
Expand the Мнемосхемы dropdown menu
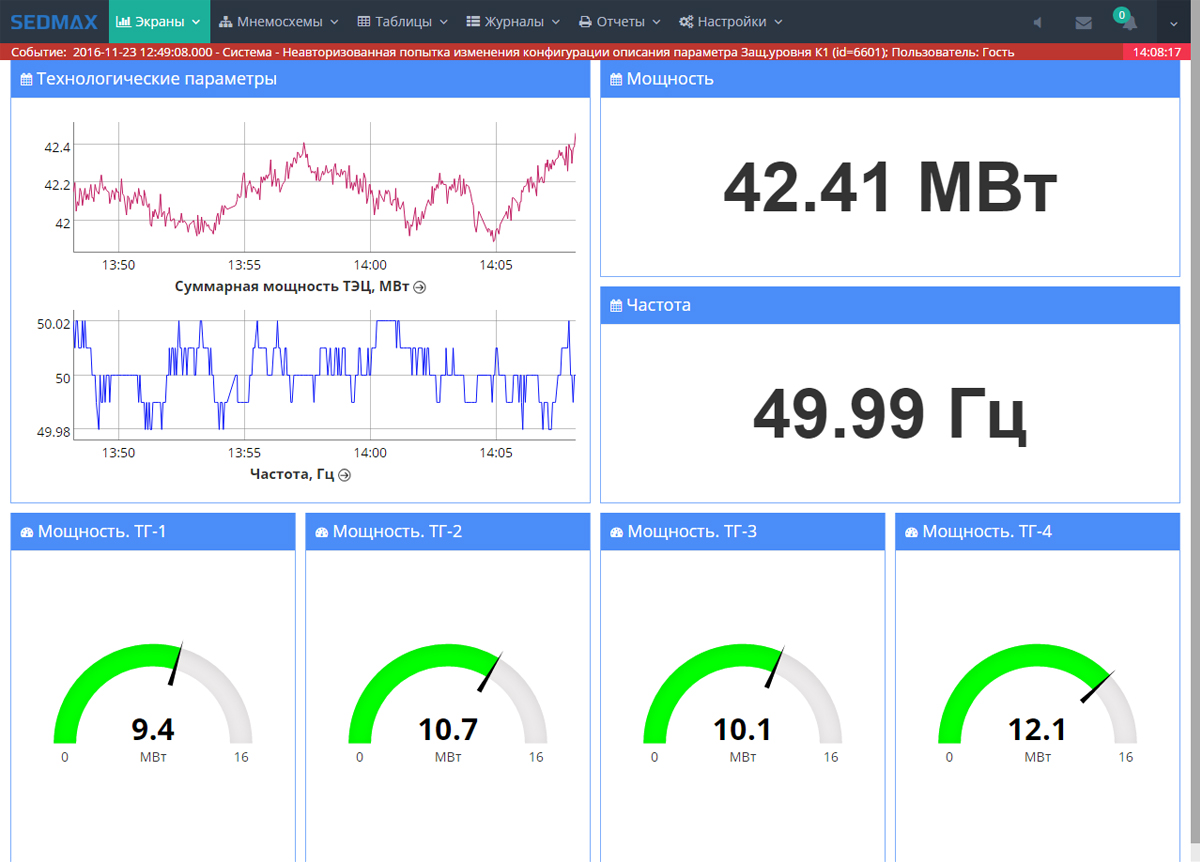(x=278, y=21)
